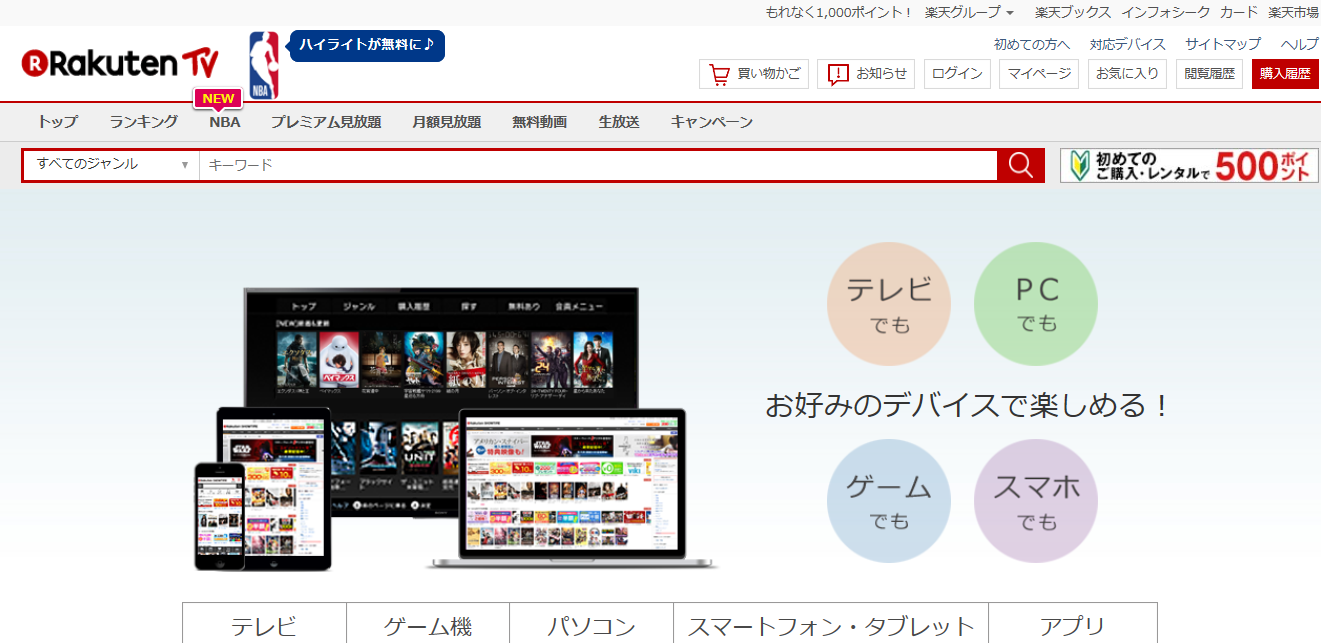Screen dimensions: 1321x643
Task: Open the shopping cart 買い物かご
Action: [x=754, y=74]
